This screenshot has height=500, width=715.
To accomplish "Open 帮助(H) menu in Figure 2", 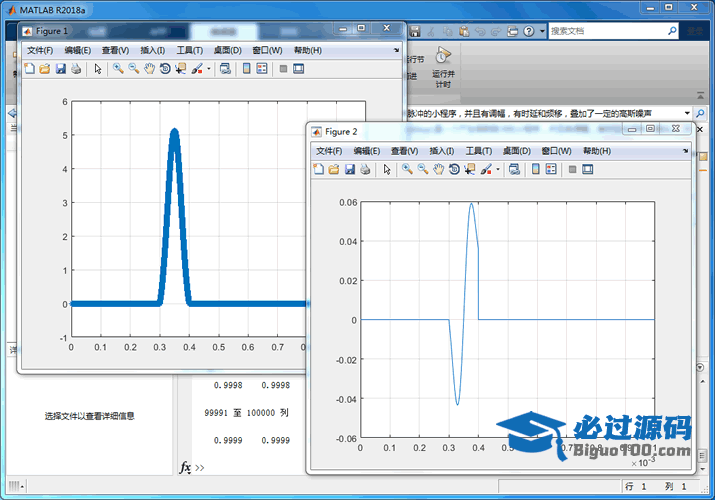I will click(x=597, y=151).
